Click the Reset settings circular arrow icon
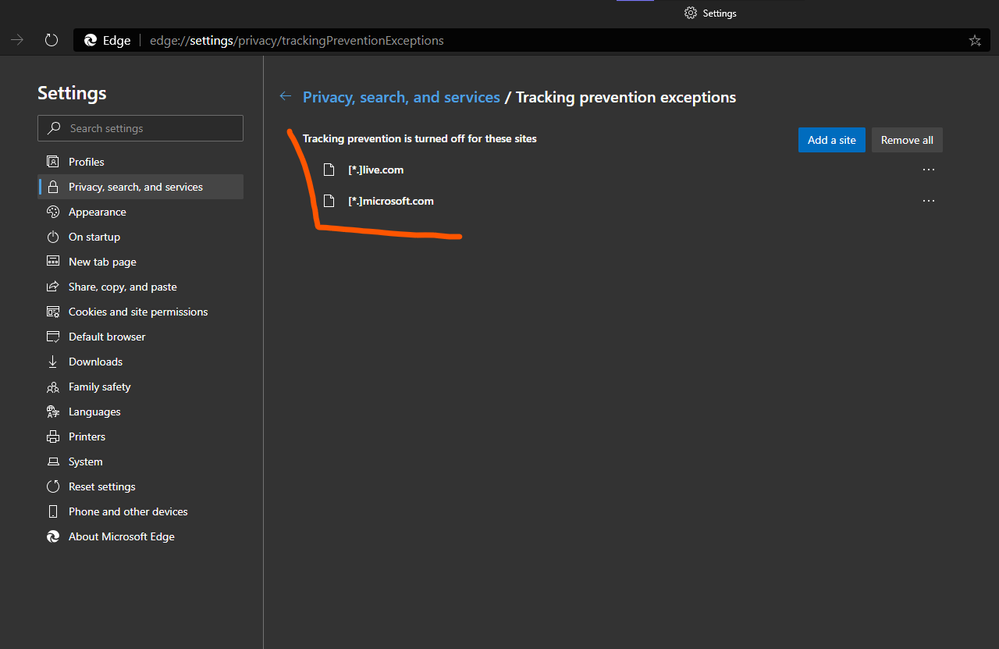The image size is (999, 649). 53,487
